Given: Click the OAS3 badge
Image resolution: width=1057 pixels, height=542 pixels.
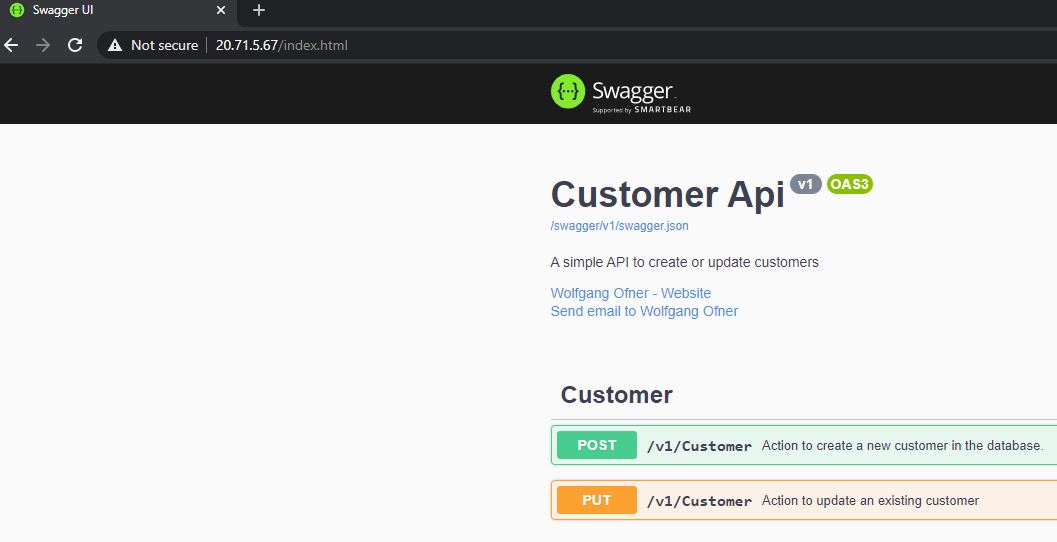Looking at the screenshot, I should [x=849, y=184].
